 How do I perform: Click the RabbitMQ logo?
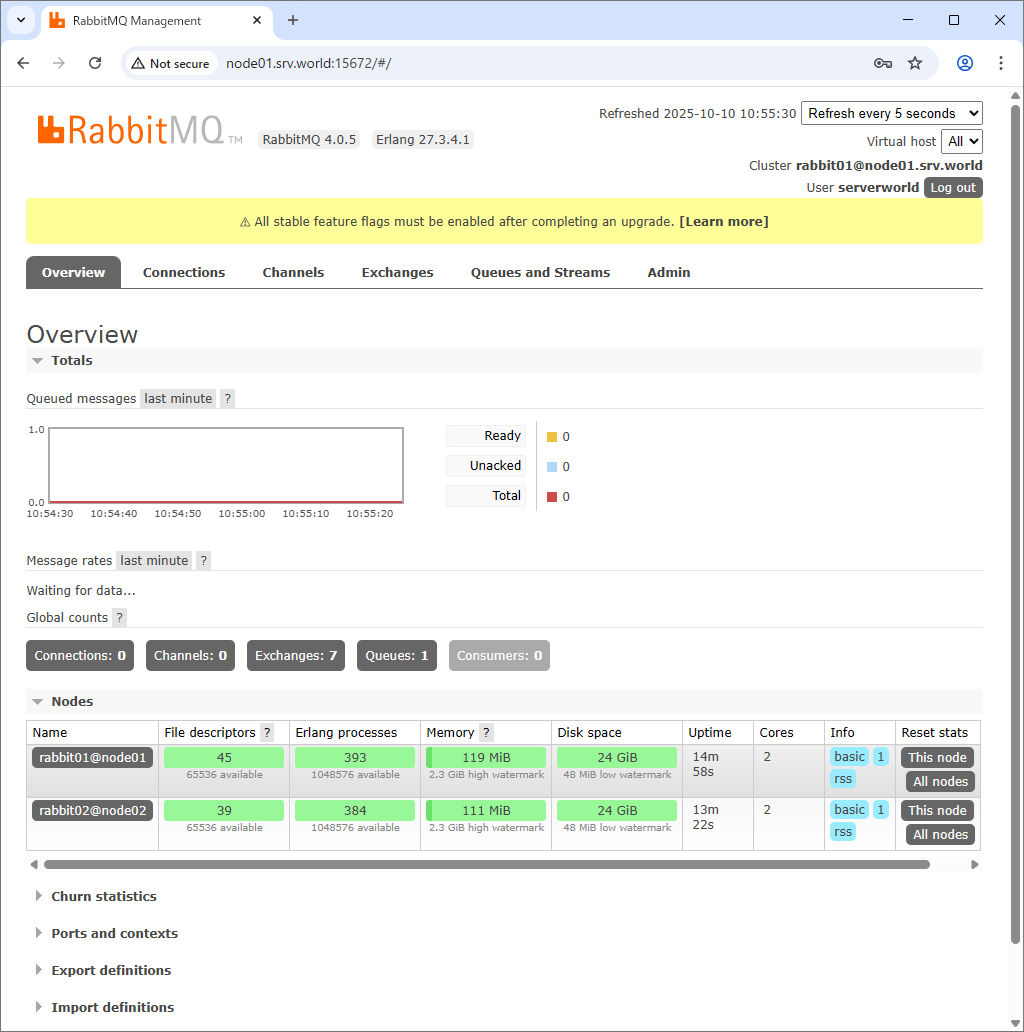tap(130, 130)
